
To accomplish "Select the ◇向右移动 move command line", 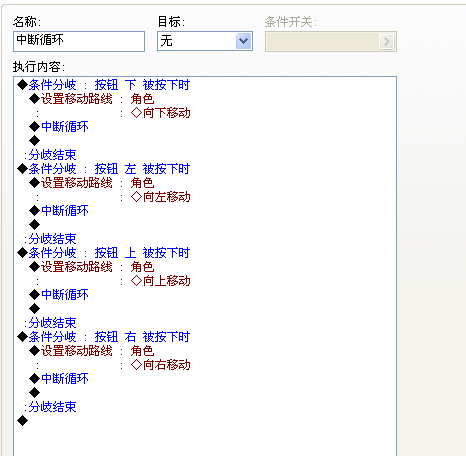I will (161, 365).
